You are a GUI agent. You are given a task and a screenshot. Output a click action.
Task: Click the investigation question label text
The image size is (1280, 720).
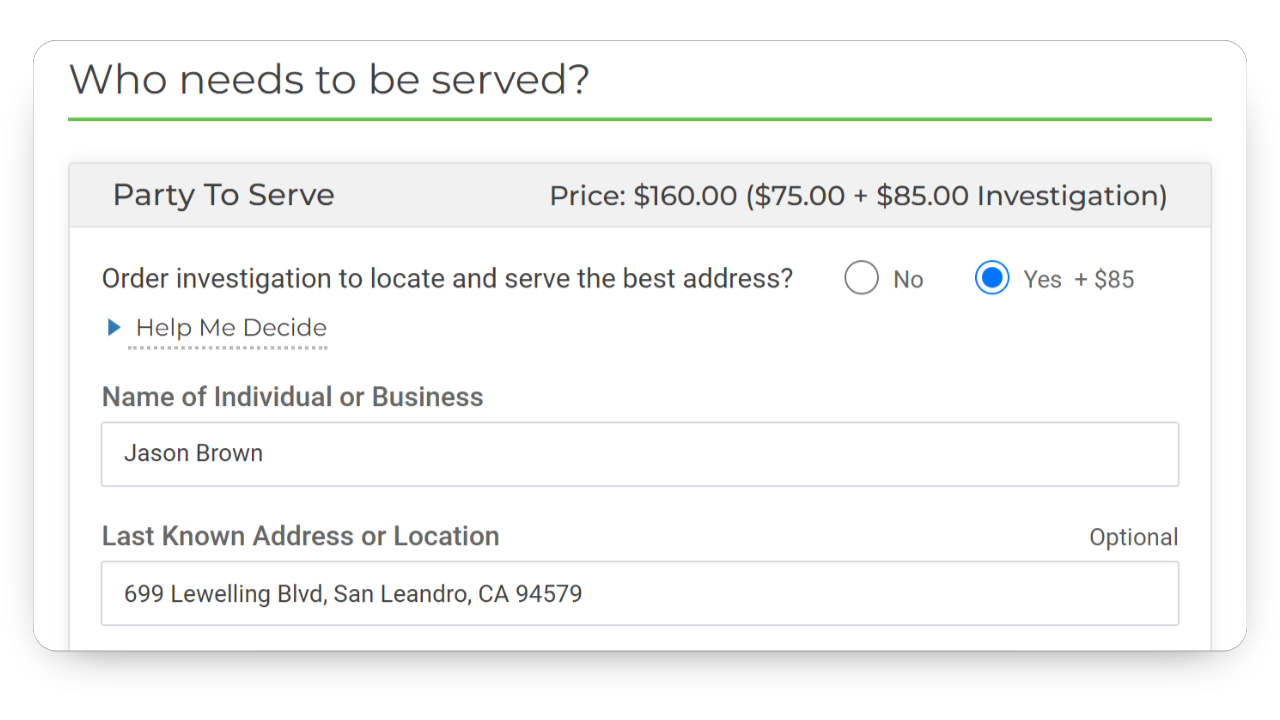pyautogui.click(x=447, y=279)
